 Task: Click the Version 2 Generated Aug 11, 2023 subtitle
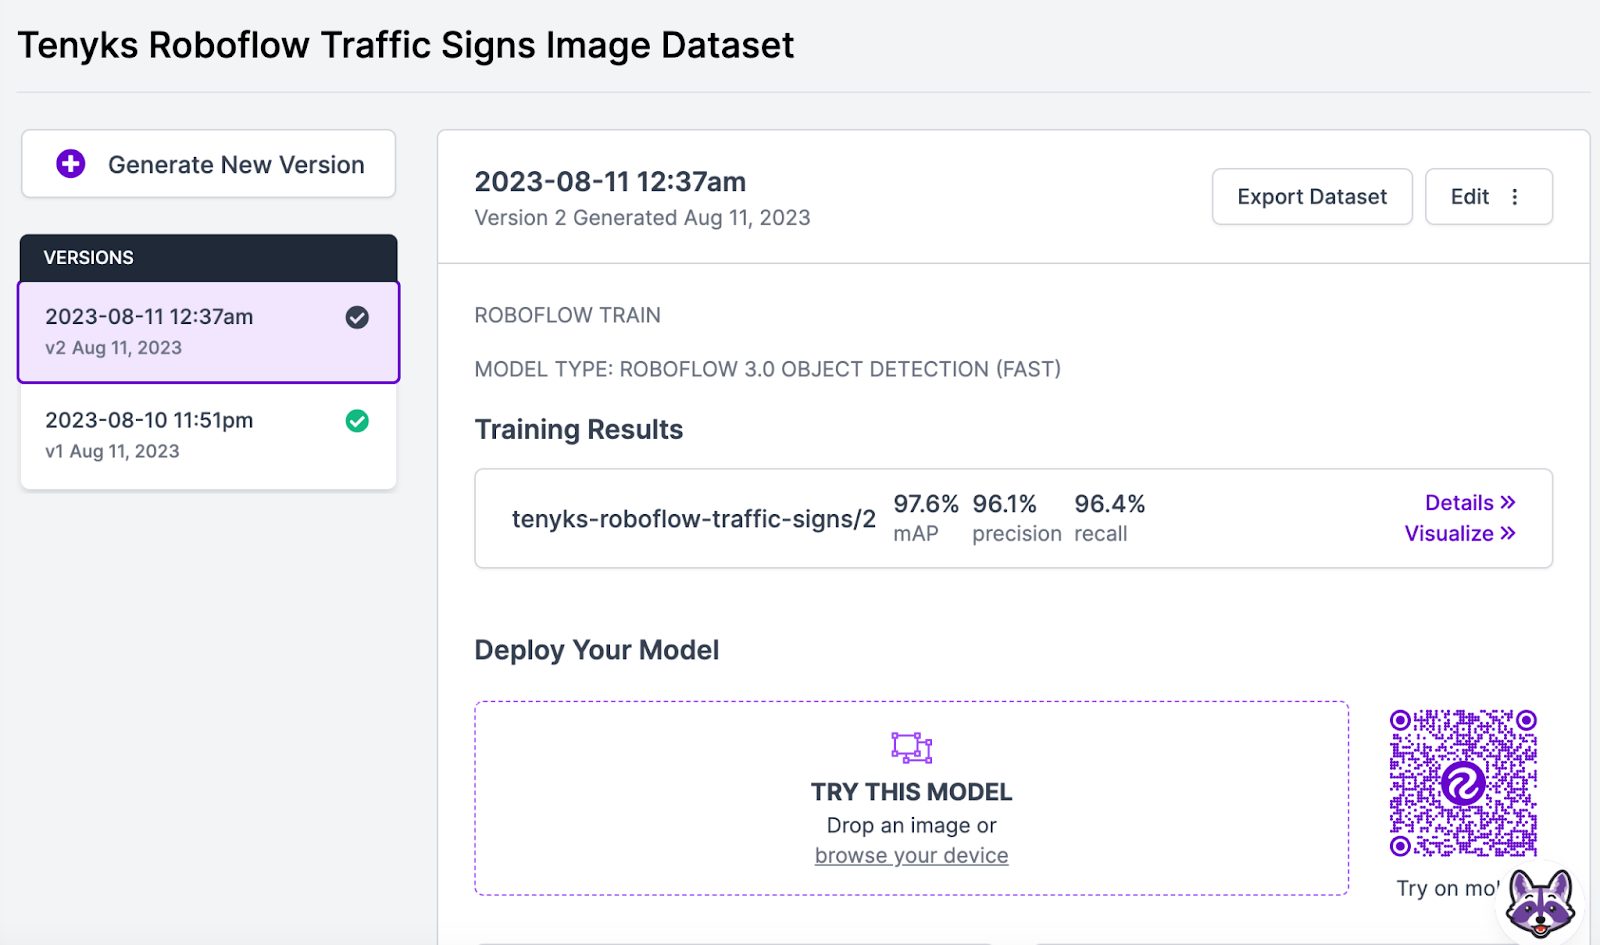(642, 218)
